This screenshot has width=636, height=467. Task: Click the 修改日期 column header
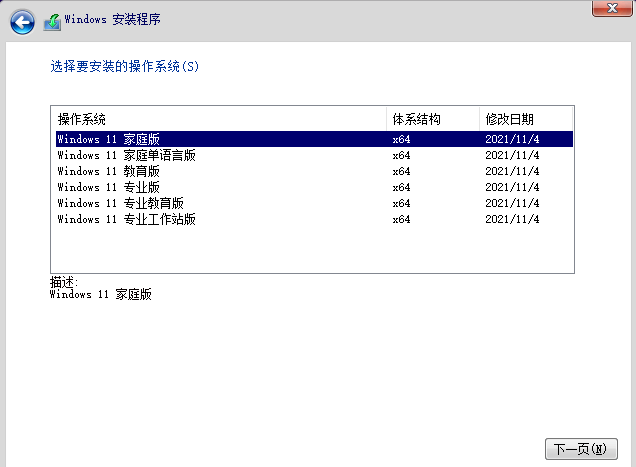pos(526,119)
